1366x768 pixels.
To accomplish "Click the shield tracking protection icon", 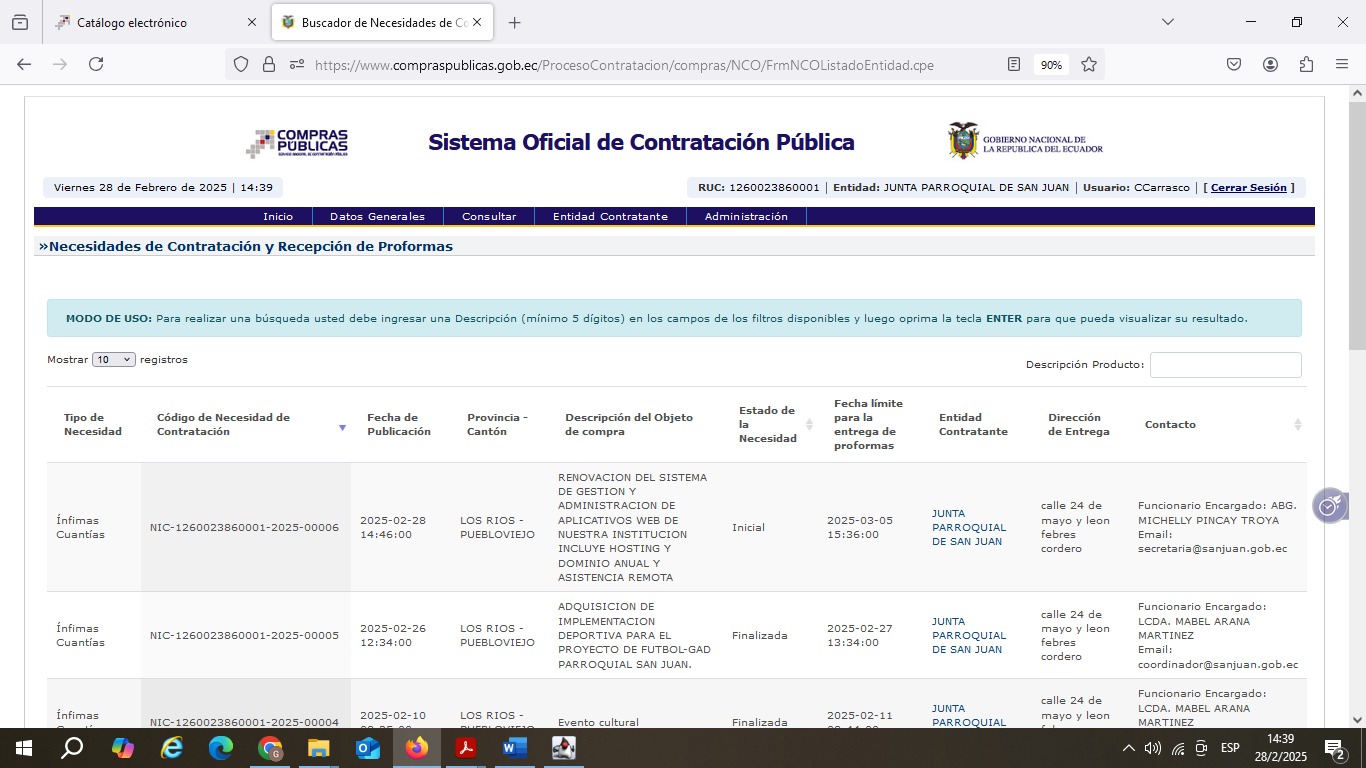I will [x=240, y=64].
